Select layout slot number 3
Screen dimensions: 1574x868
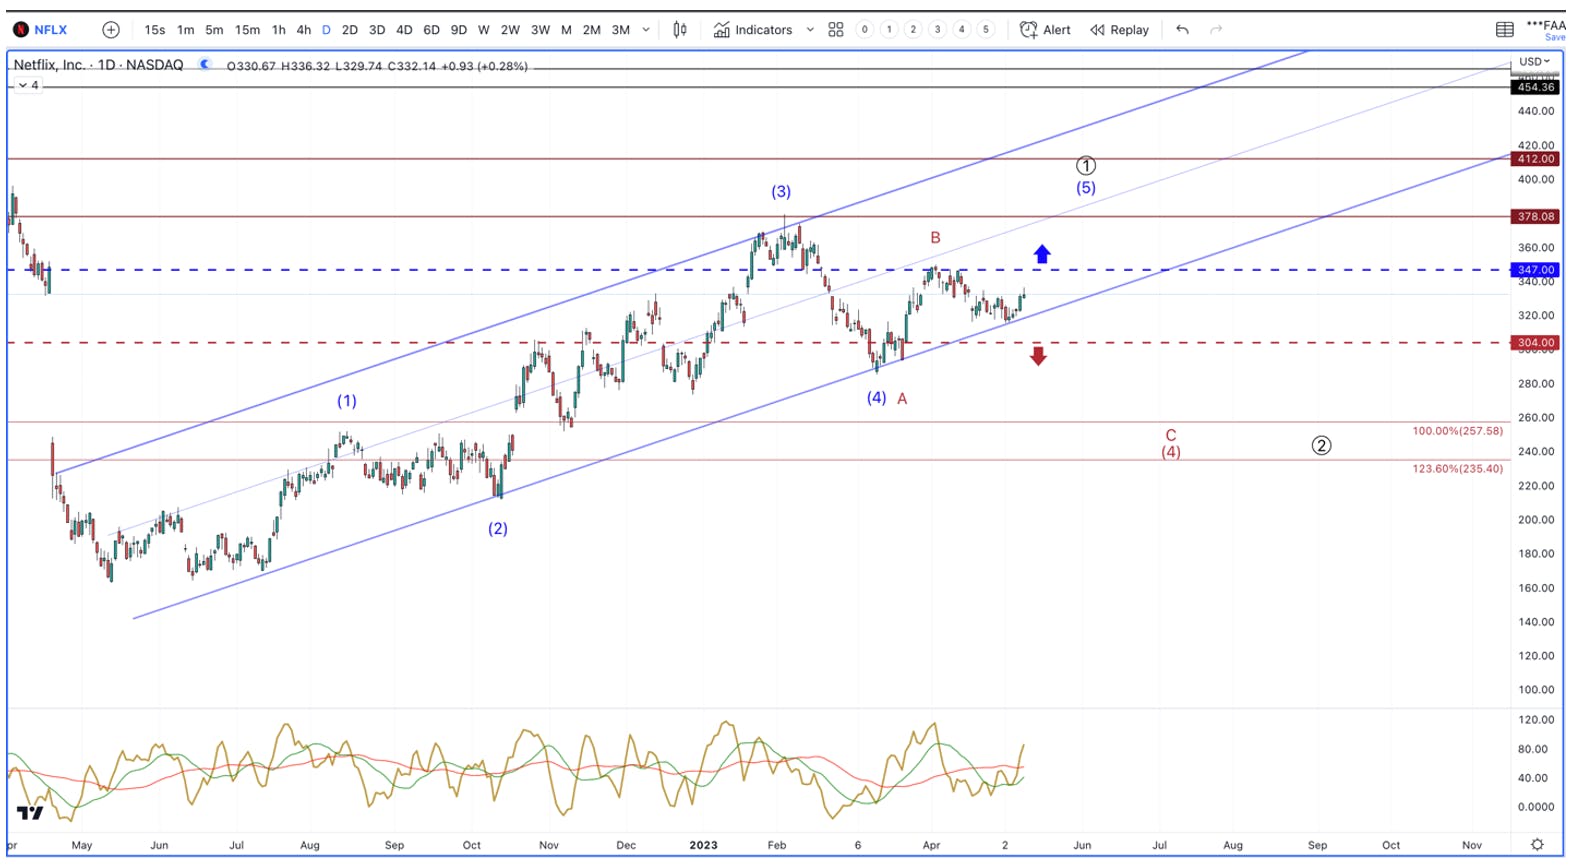tap(937, 30)
